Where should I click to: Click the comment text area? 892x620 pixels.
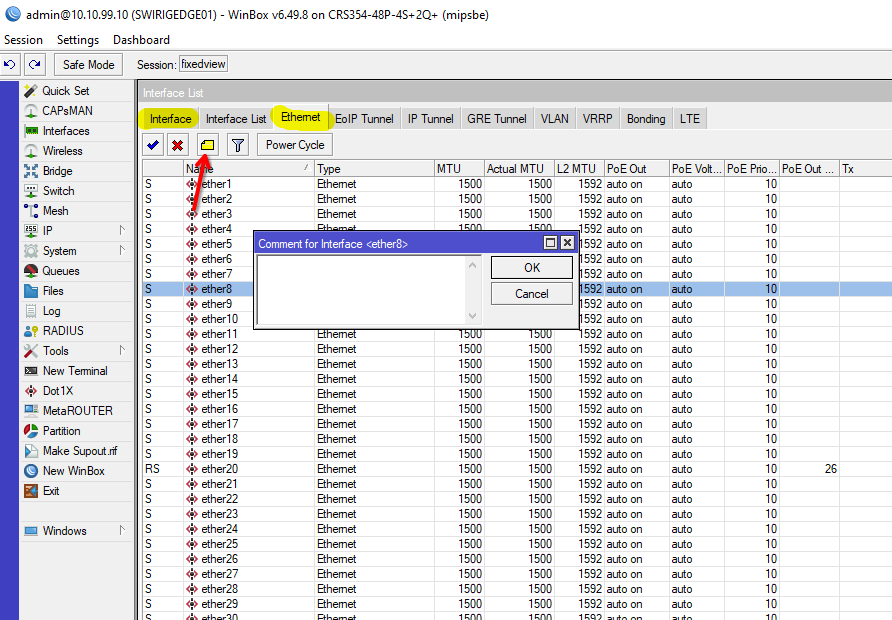click(362, 290)
